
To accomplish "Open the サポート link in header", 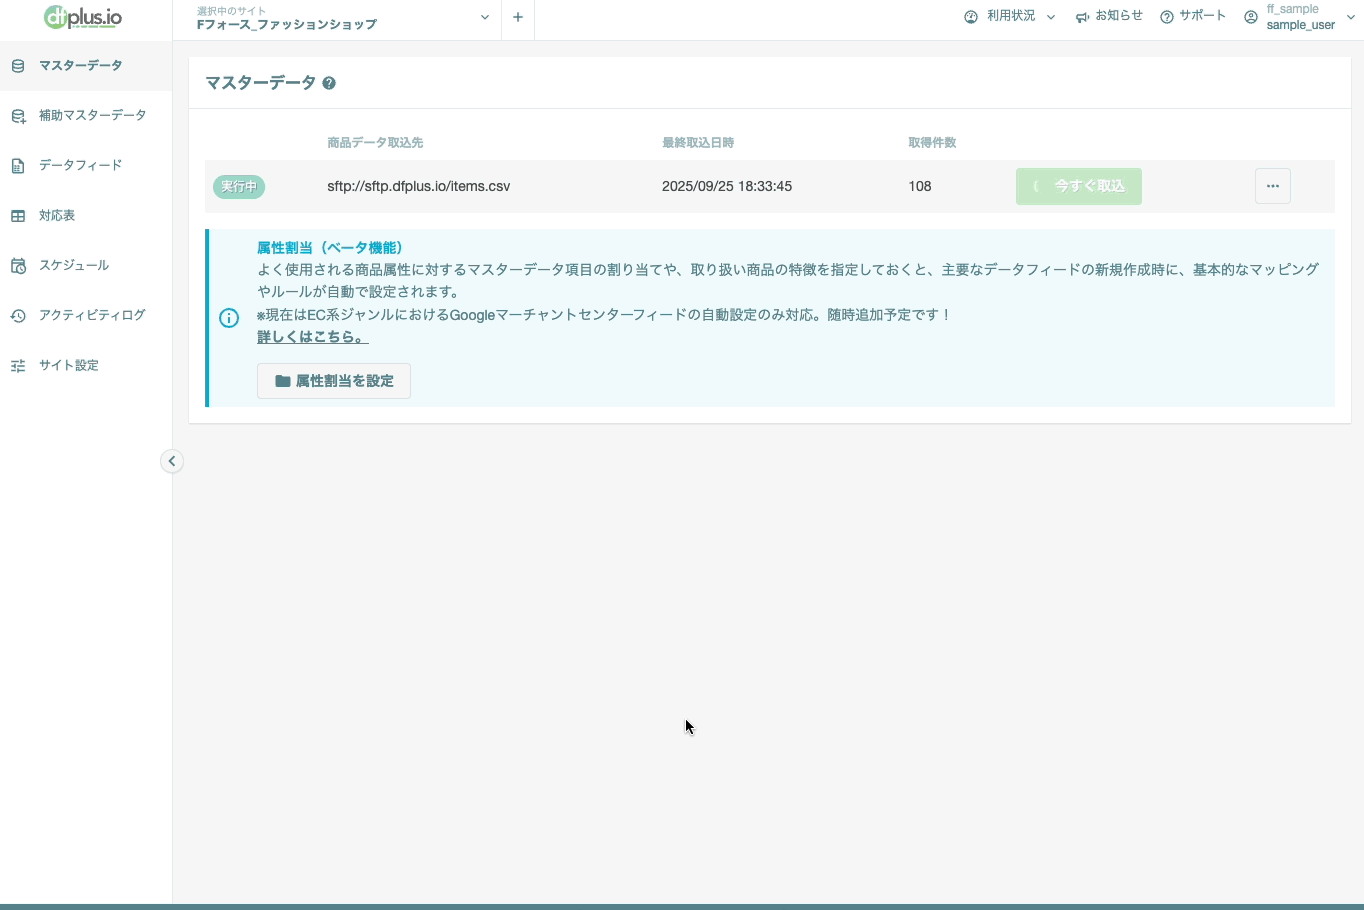I will coord(1193,17).
